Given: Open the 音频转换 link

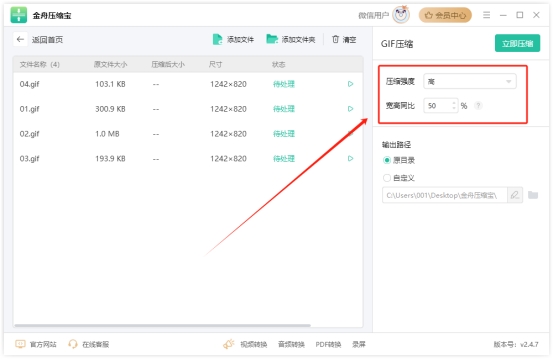Looking at the screenshot, I should click(x=291, y=344).
